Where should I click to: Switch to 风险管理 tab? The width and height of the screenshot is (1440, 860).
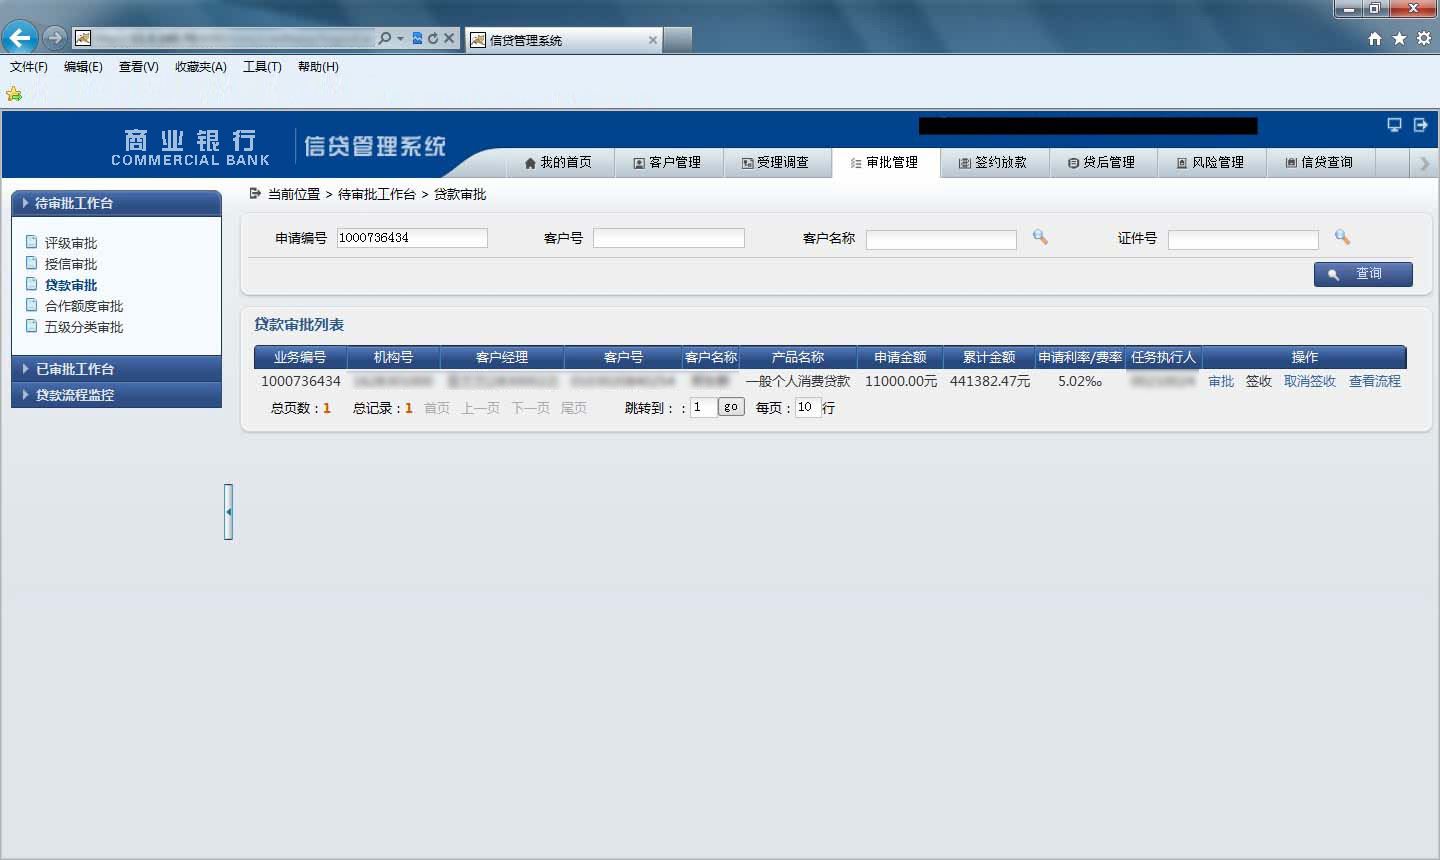(x=1211, y=162)
